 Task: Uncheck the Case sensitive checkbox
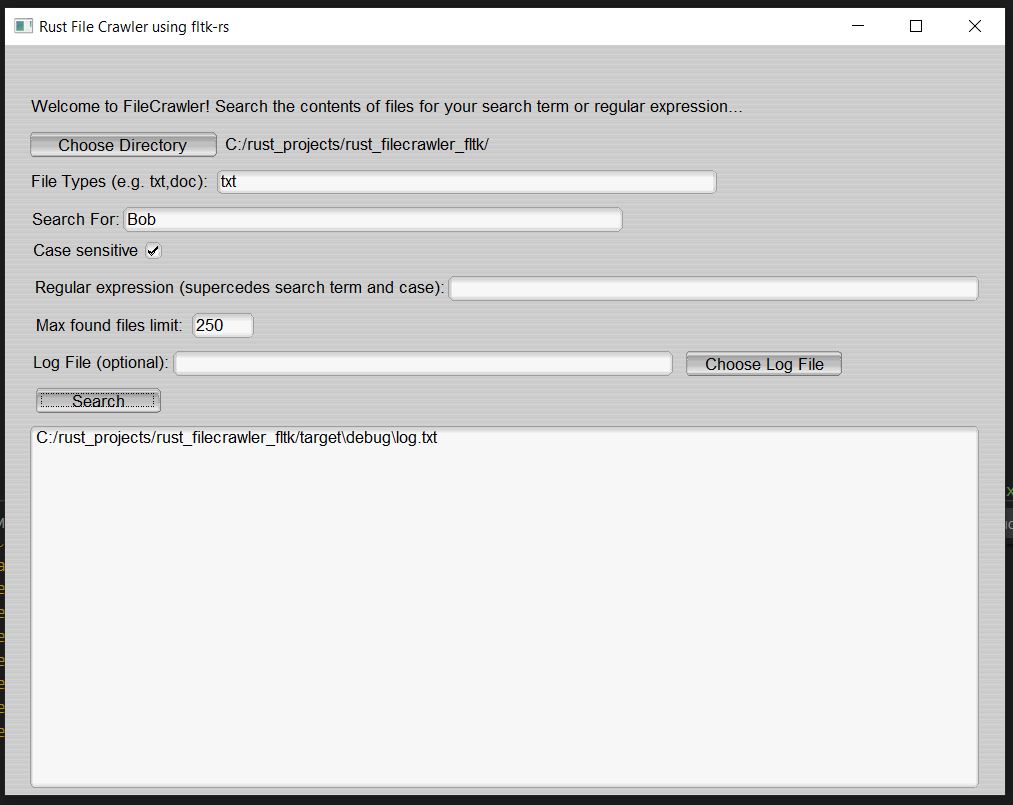[153, 251]
